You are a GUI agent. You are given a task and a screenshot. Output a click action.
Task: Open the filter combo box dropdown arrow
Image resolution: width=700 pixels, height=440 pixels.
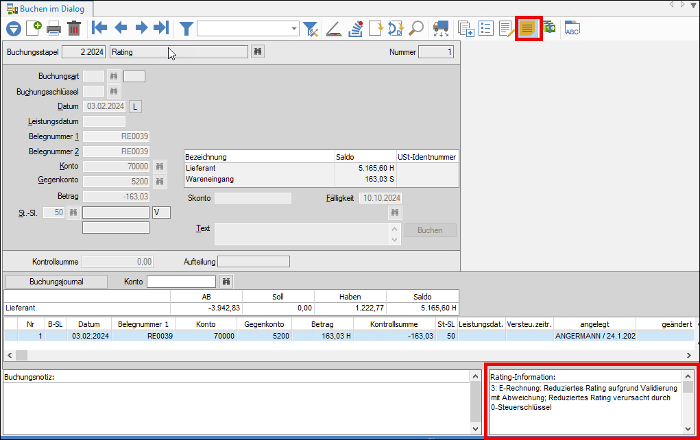294,29
